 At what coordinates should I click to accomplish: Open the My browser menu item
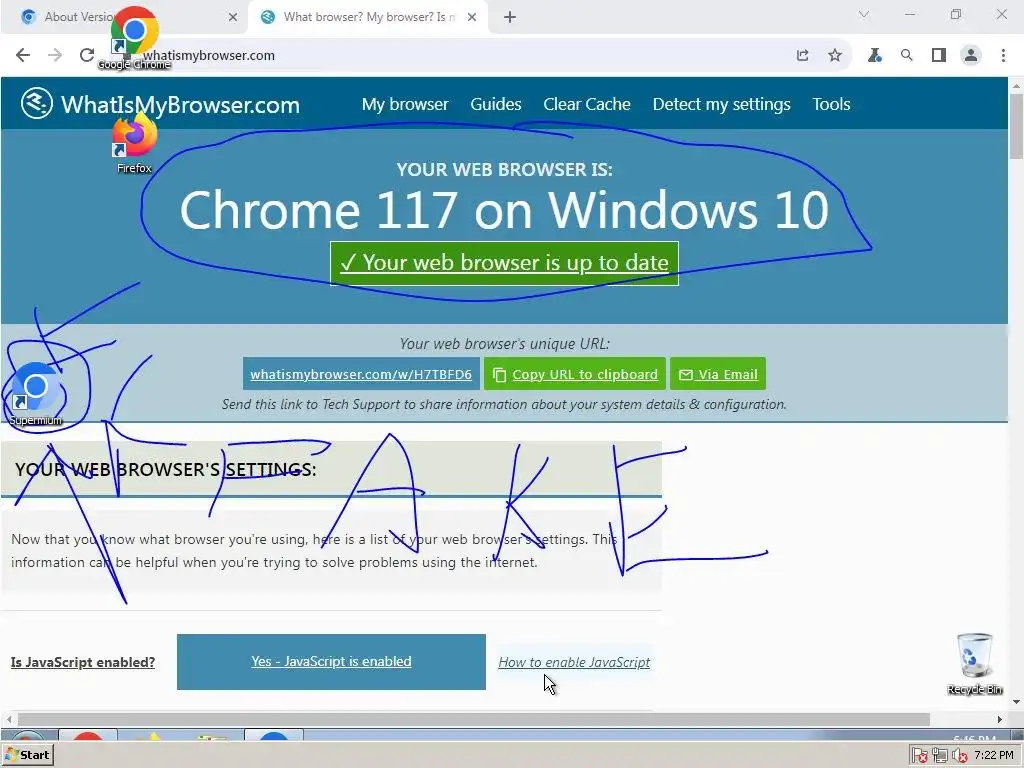405,104
